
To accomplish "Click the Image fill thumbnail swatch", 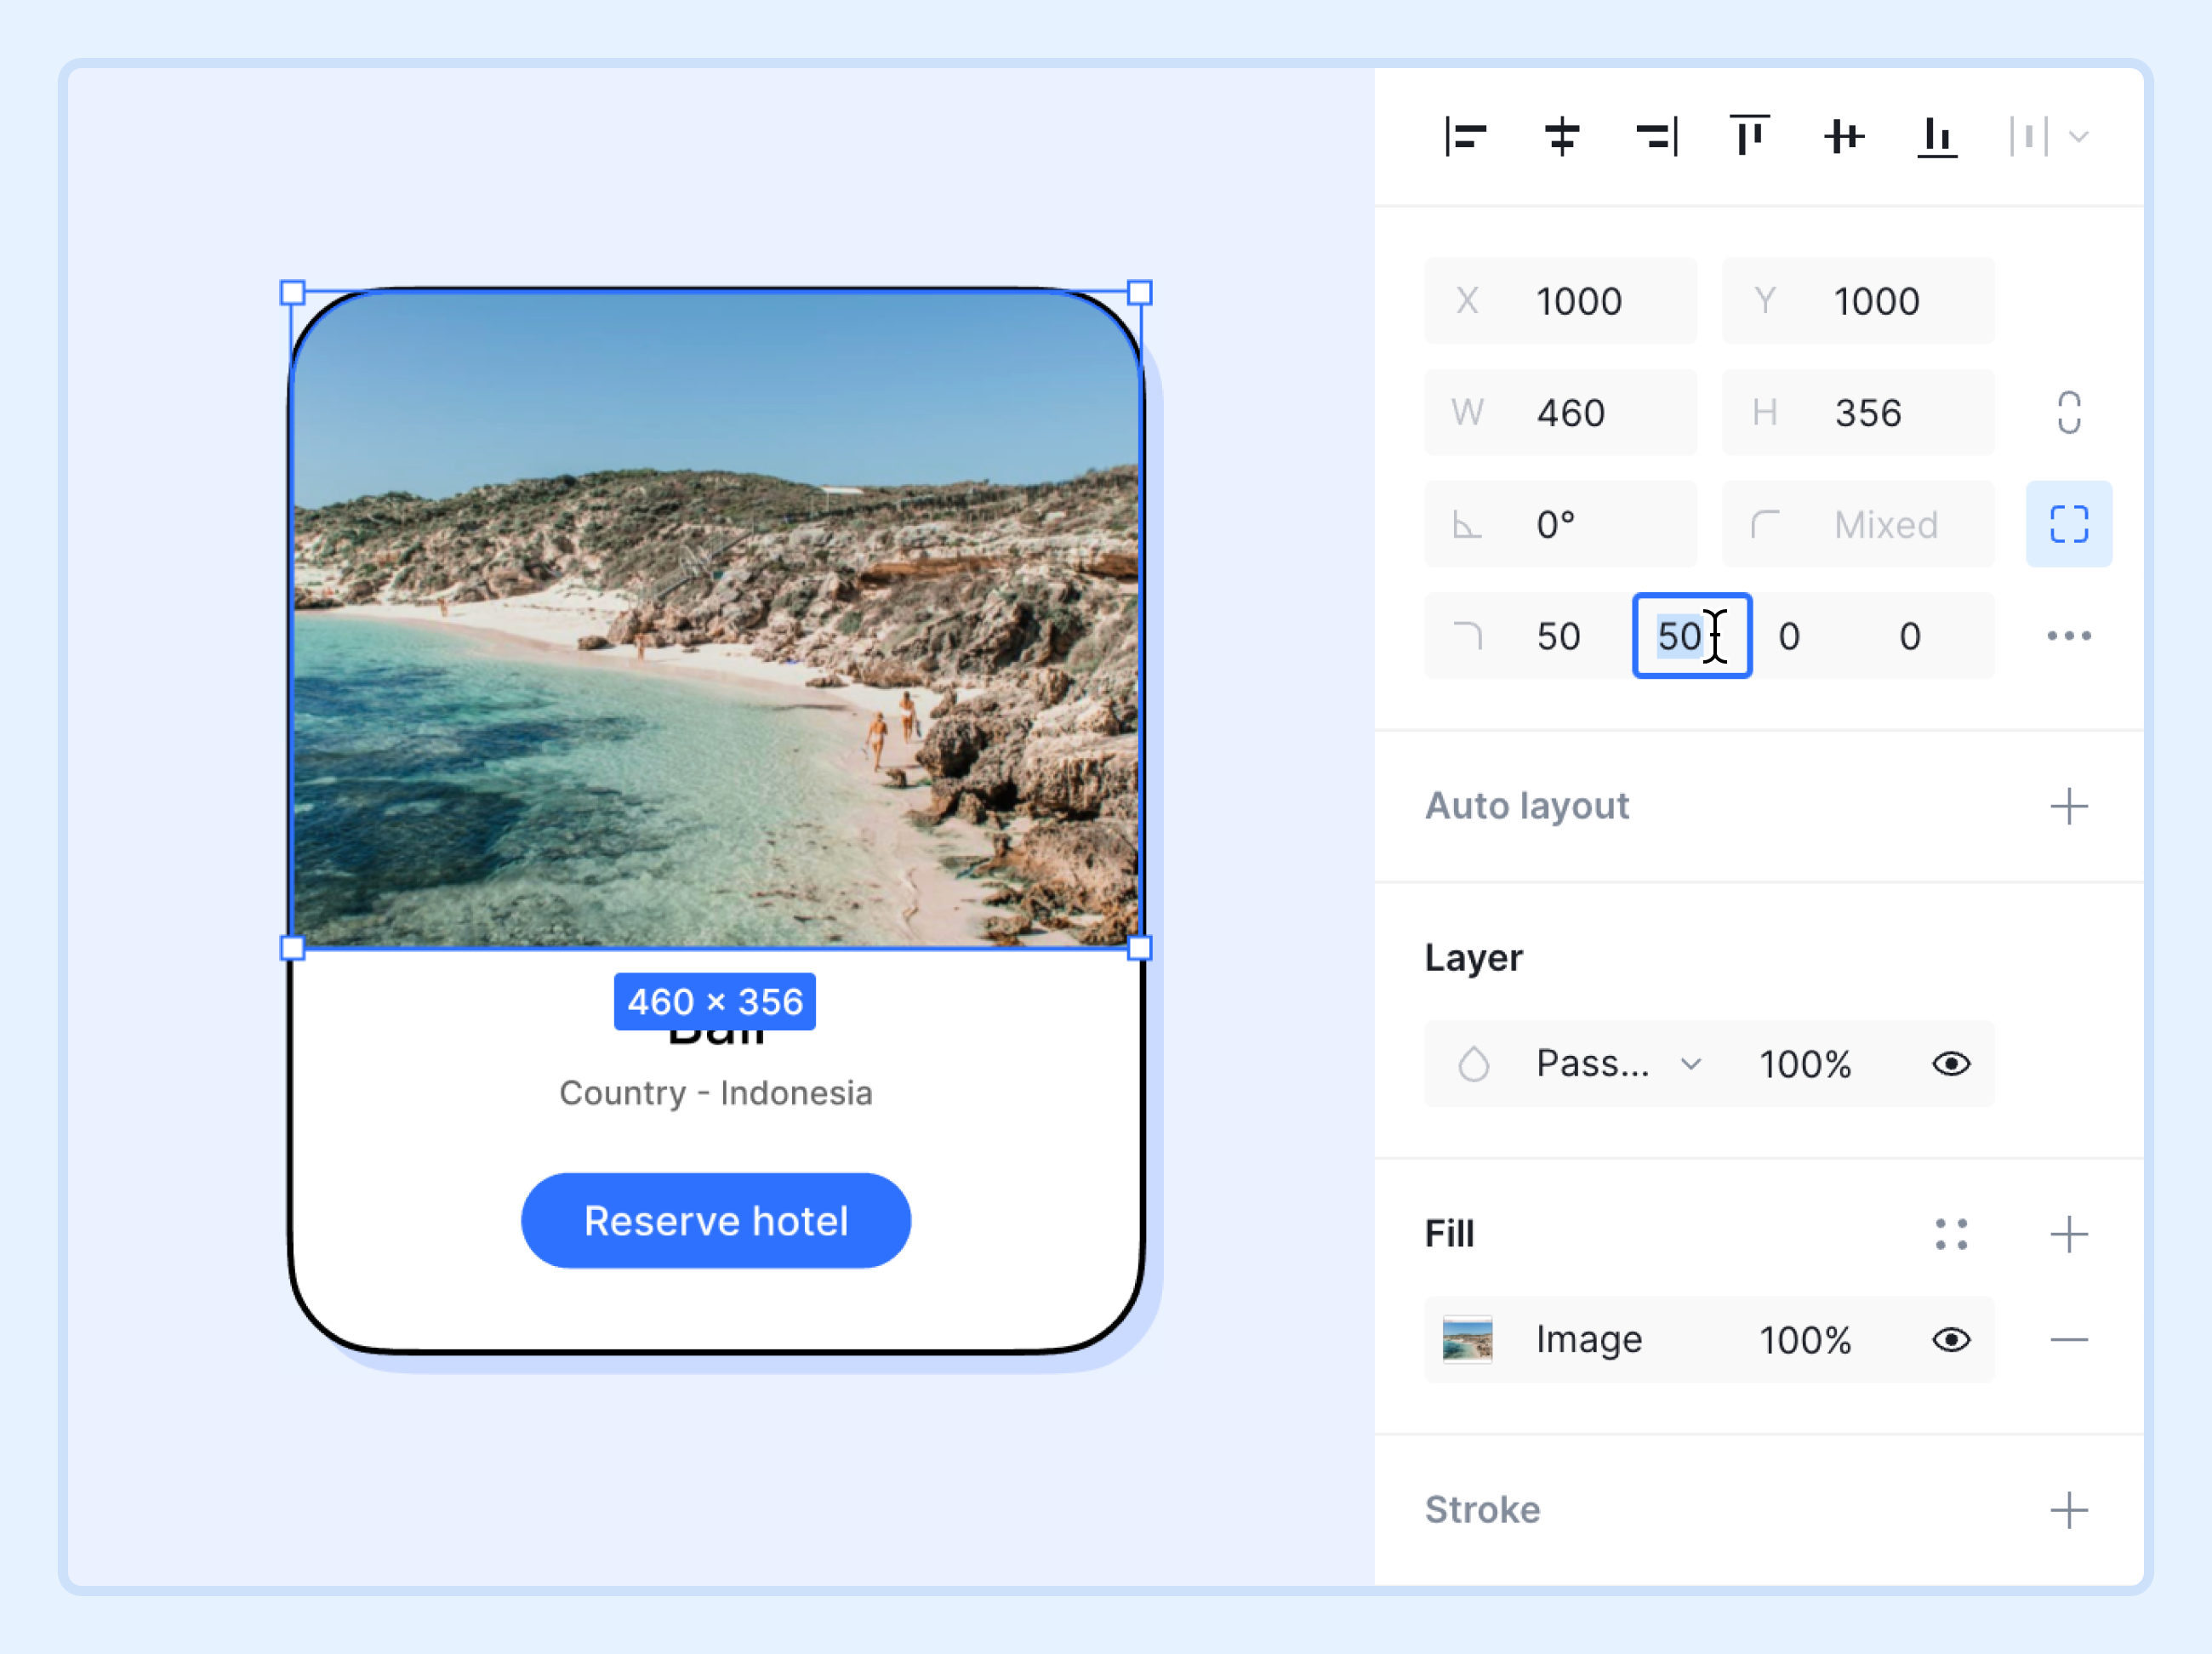I will [x=1467, y=1340].
